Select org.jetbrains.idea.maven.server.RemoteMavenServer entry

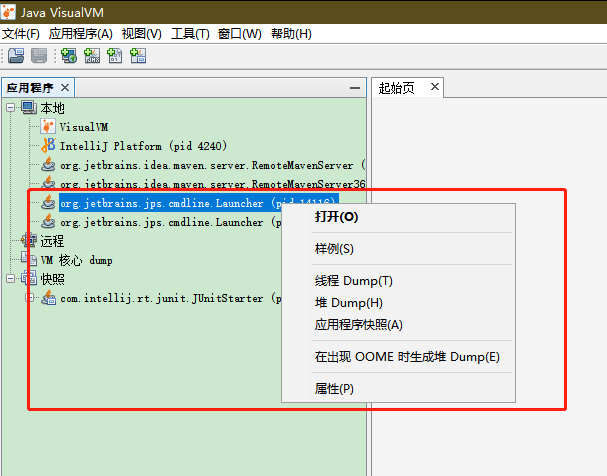click(x=213, y=165)
